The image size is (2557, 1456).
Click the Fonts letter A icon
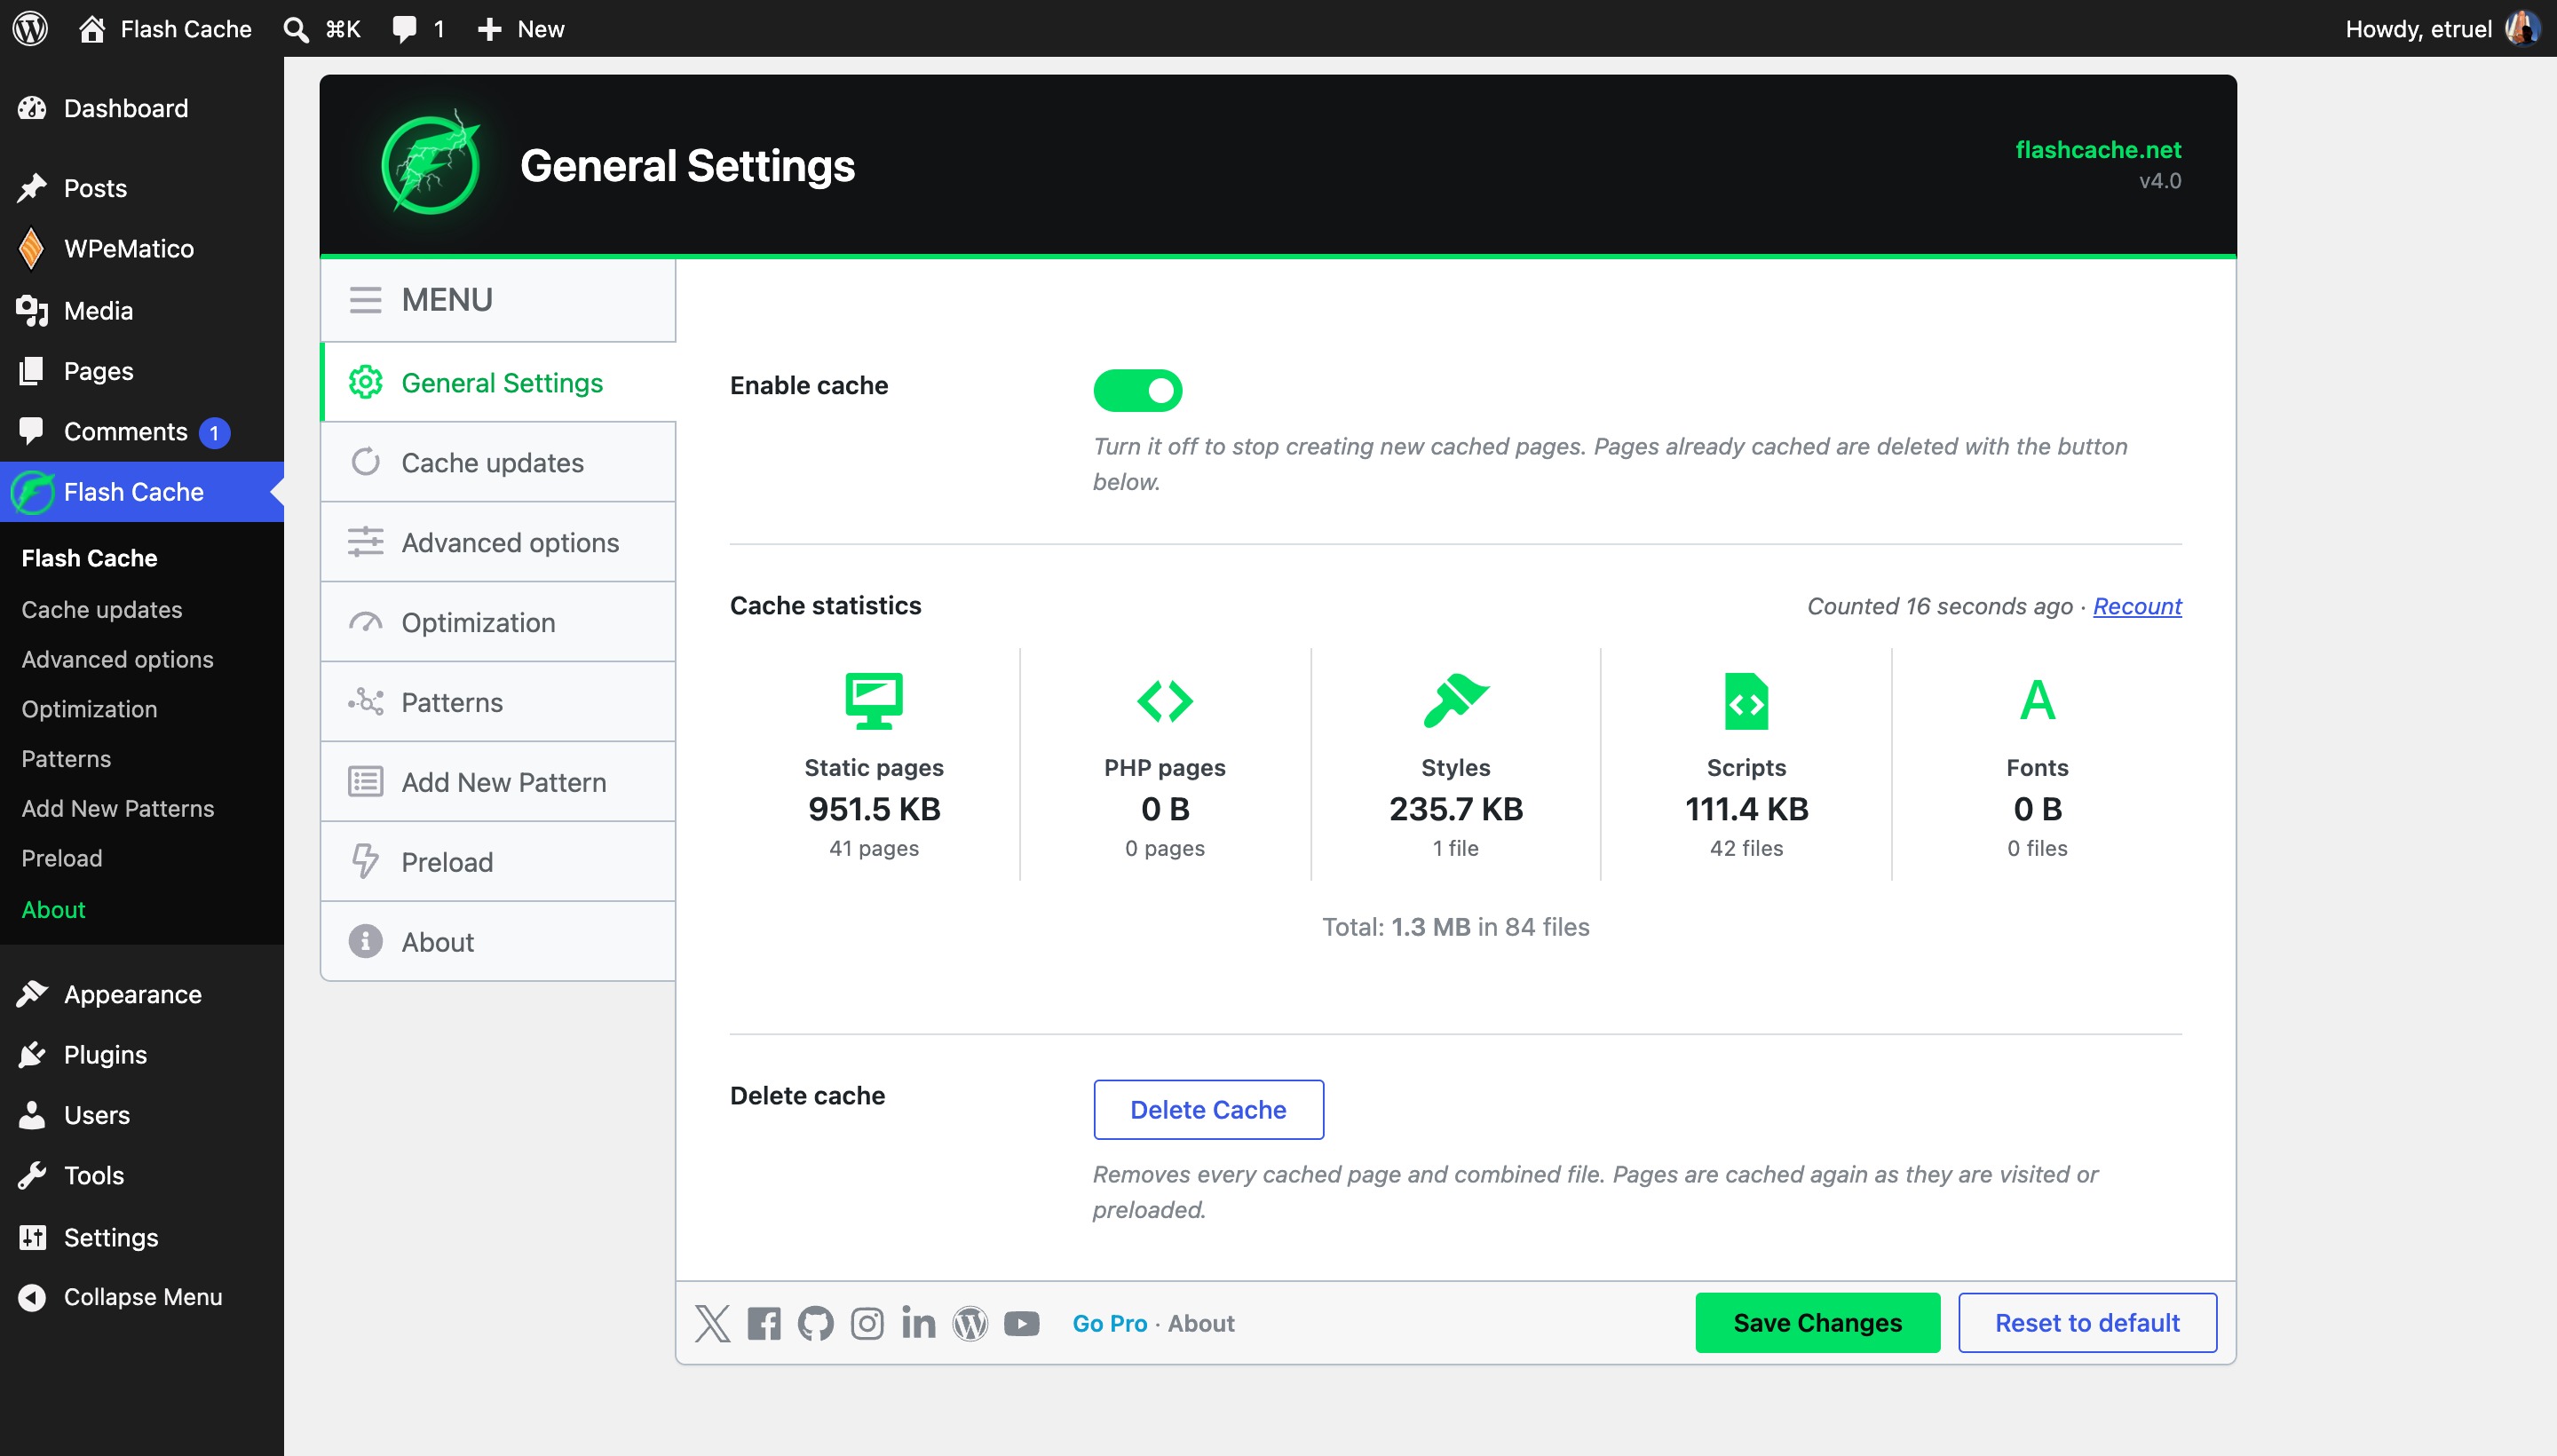[2037, 700]
